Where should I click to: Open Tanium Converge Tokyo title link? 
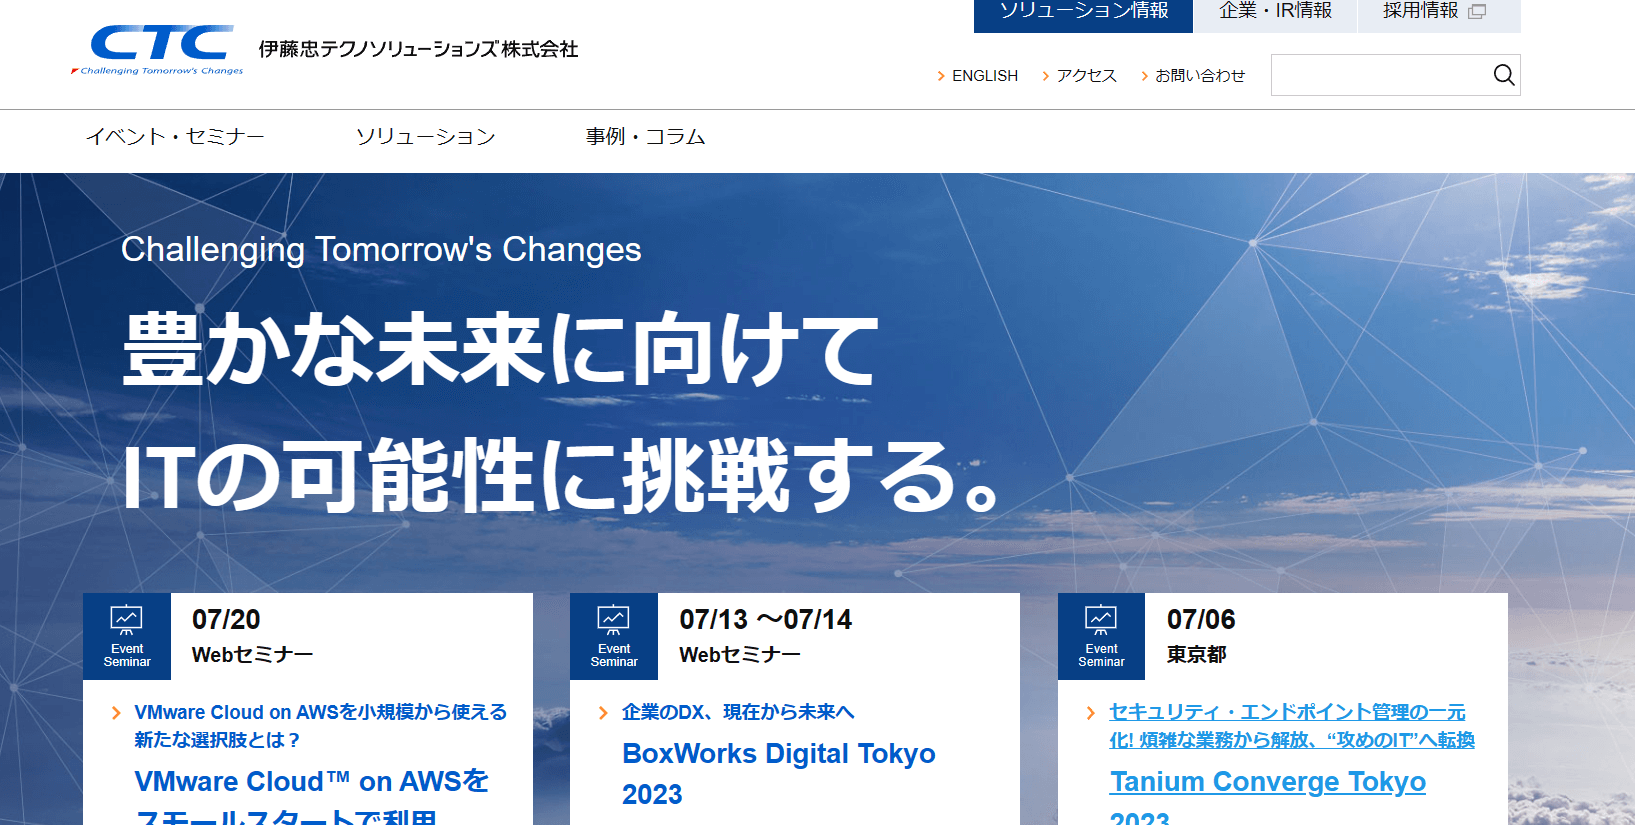(1268, 795)
